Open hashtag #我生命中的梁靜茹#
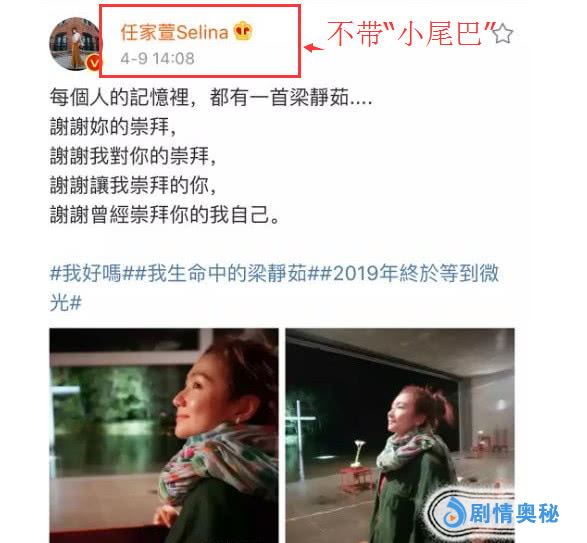 [x=226, y=273]
